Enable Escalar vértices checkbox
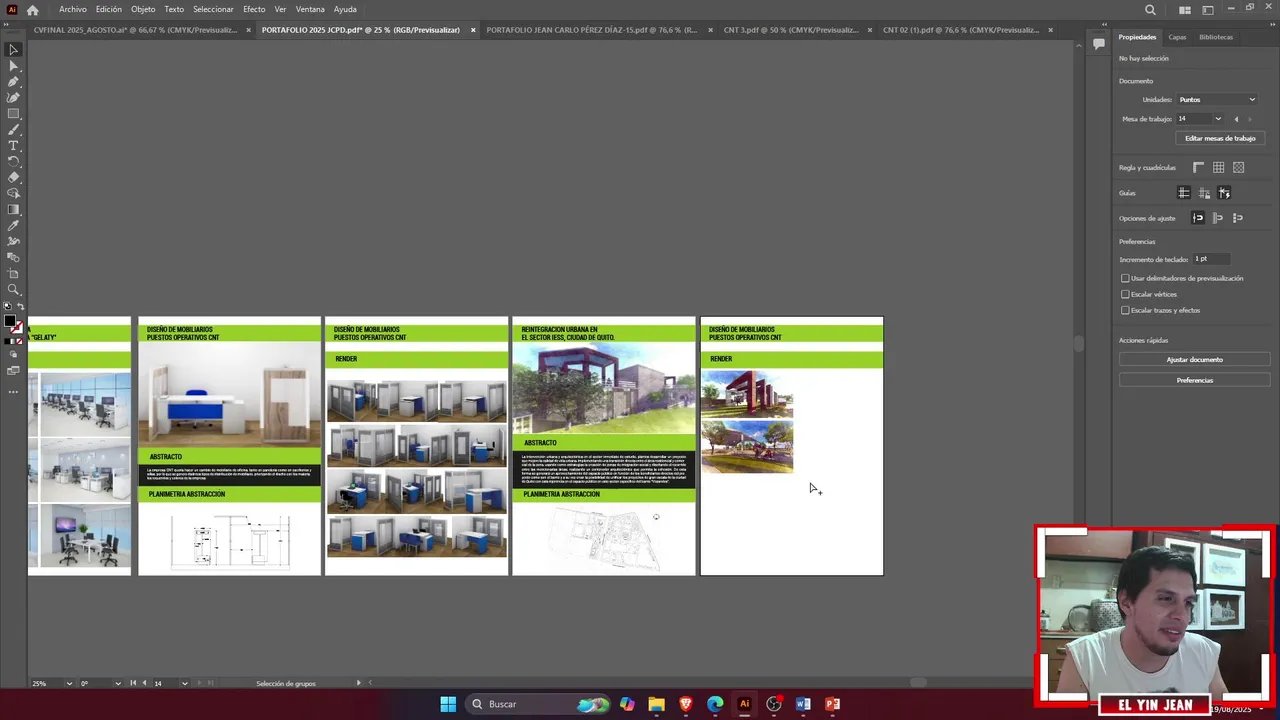Image resolution: width=1280 pixels, height=720 pixels. pos(1125,294)
